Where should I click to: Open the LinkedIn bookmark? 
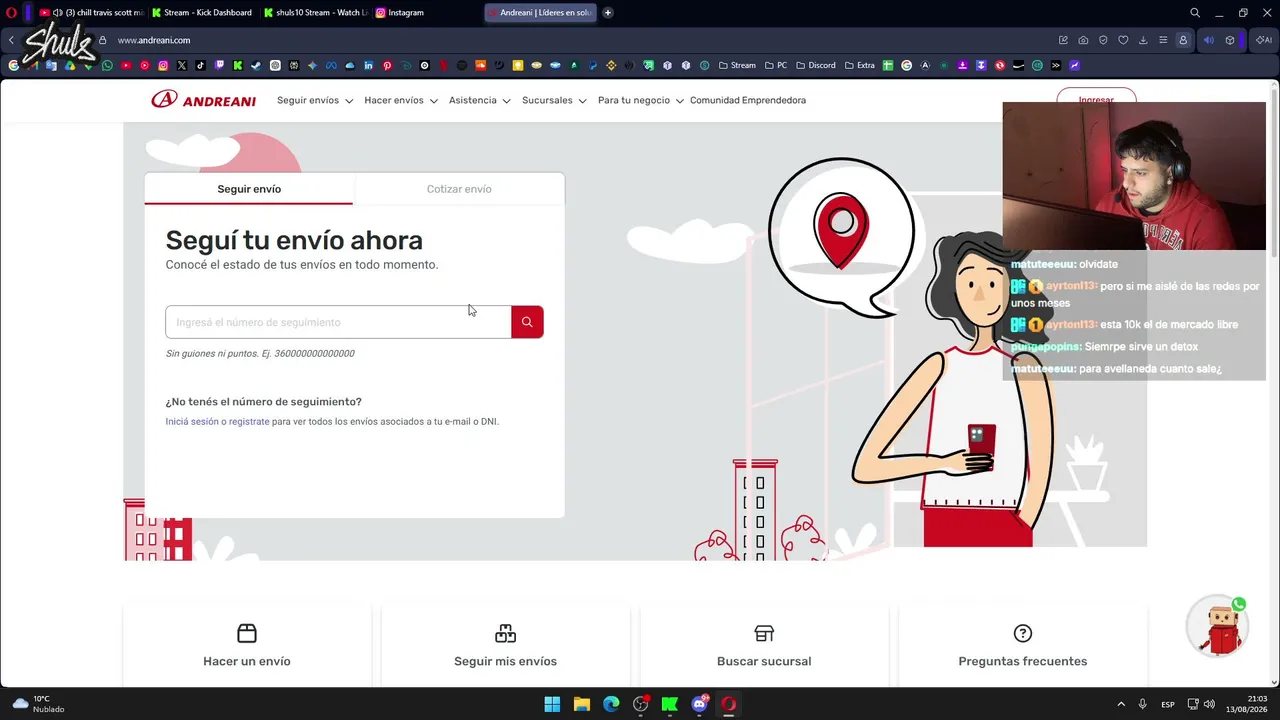point(369,66)
